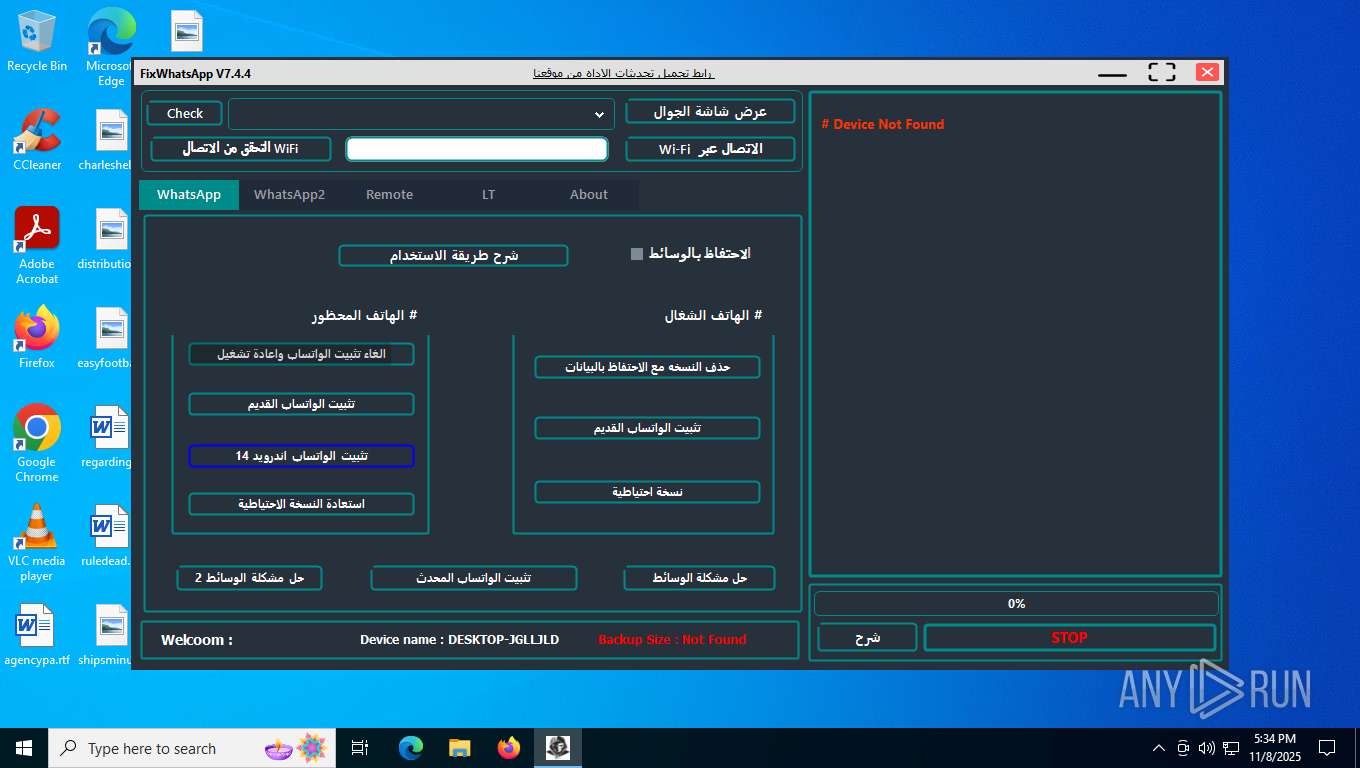Viewport: 1360px width, 768px height.
Task: Click عرض شاشة الجوال button
Action: [x=710, y=111]
